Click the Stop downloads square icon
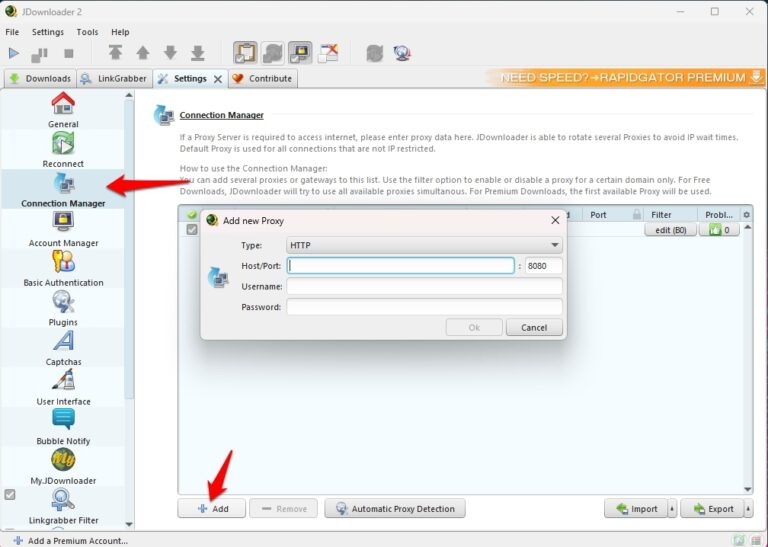Viewport: 768px width, 547px height. click(x=68, y=53)
